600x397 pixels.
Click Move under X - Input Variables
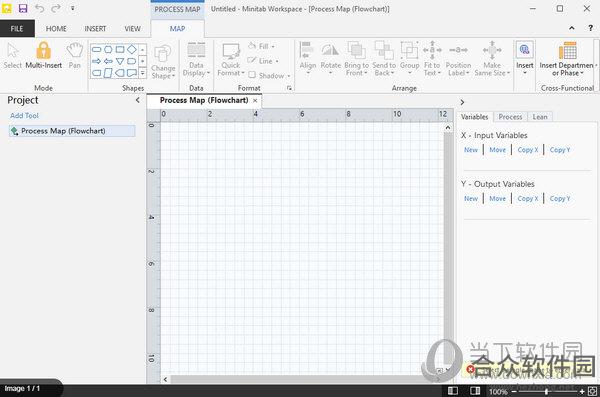pos(497,150)
